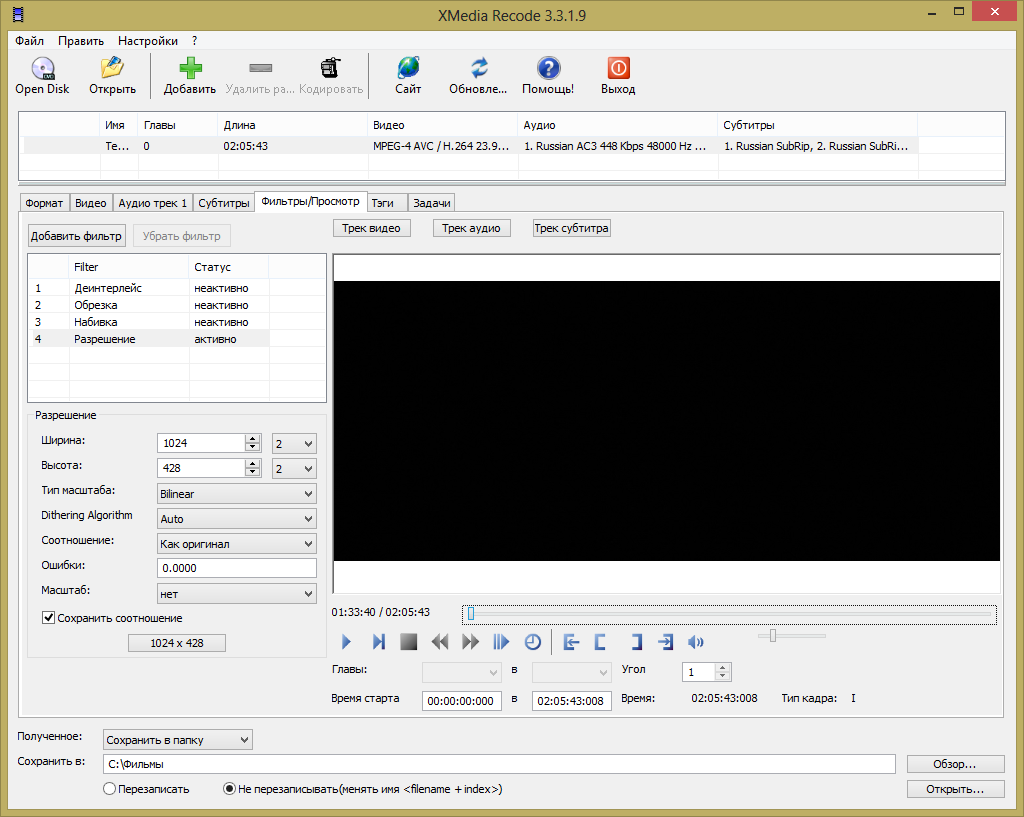The height and width of the screenshot is (817, 1024).
Task: Switch to the Субтитры tab
Action: (224, 203)
